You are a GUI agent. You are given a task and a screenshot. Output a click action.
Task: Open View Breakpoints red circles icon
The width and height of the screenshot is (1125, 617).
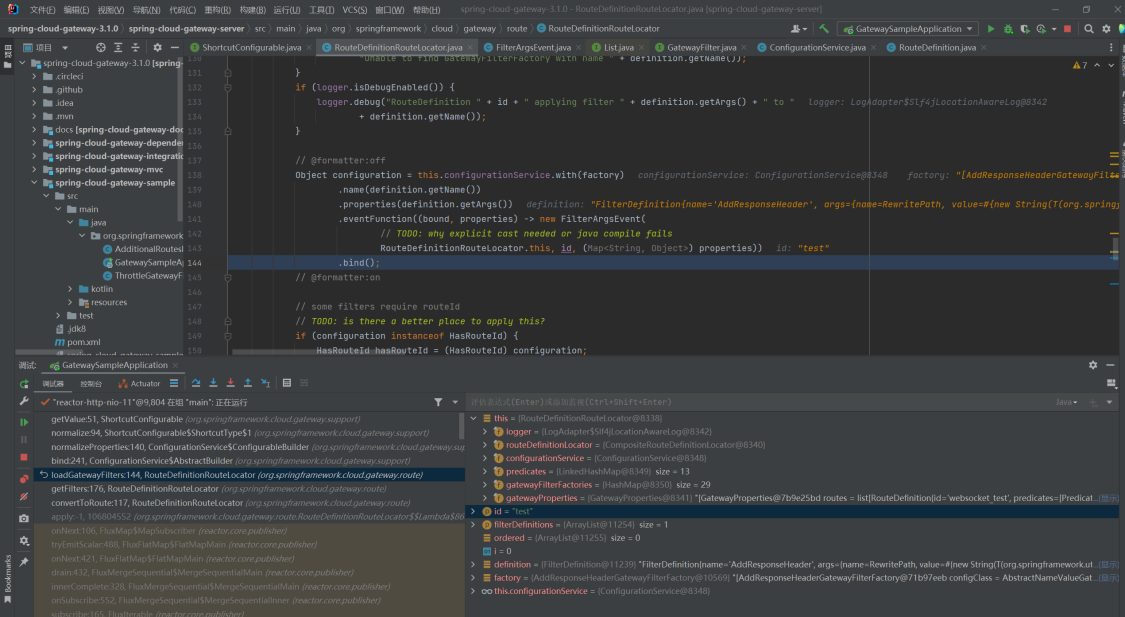pyautogui.click(x=24, y=479)
